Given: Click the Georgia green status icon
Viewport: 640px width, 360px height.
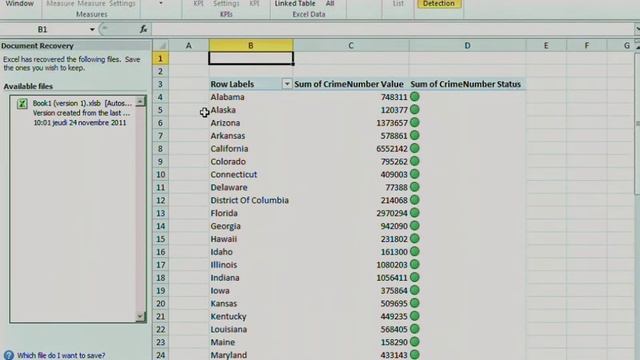Looking at the screenshot, I should point(415,226).
